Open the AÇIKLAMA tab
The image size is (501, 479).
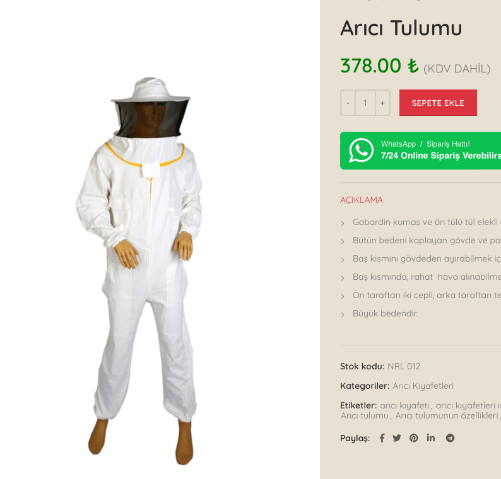coord(361,200)
